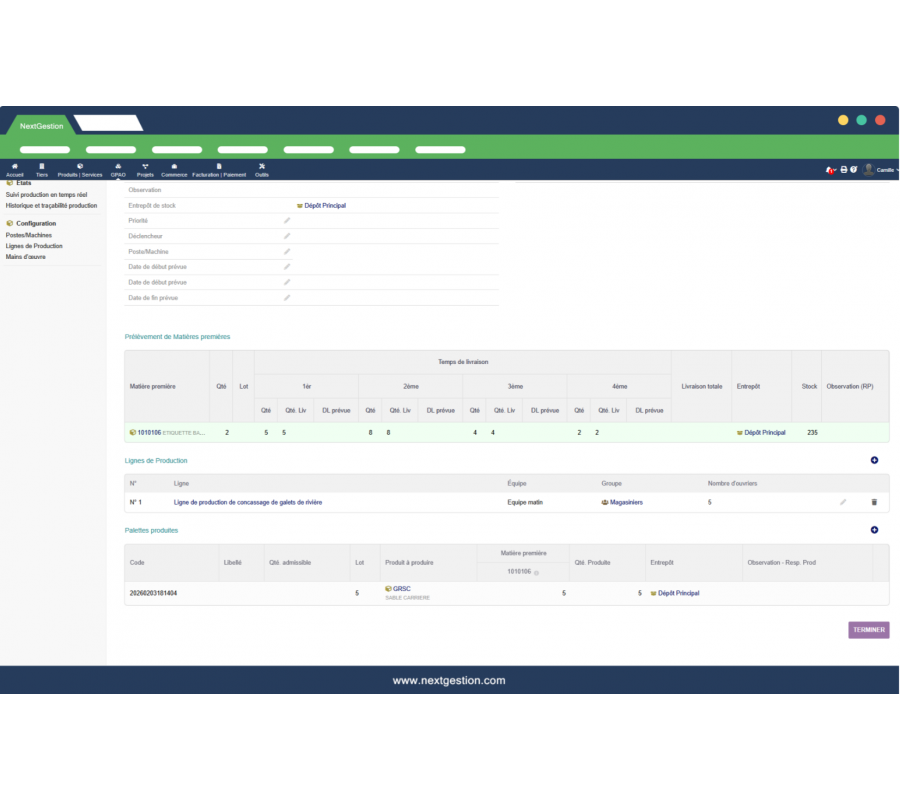Open material link 1010106

149,433
